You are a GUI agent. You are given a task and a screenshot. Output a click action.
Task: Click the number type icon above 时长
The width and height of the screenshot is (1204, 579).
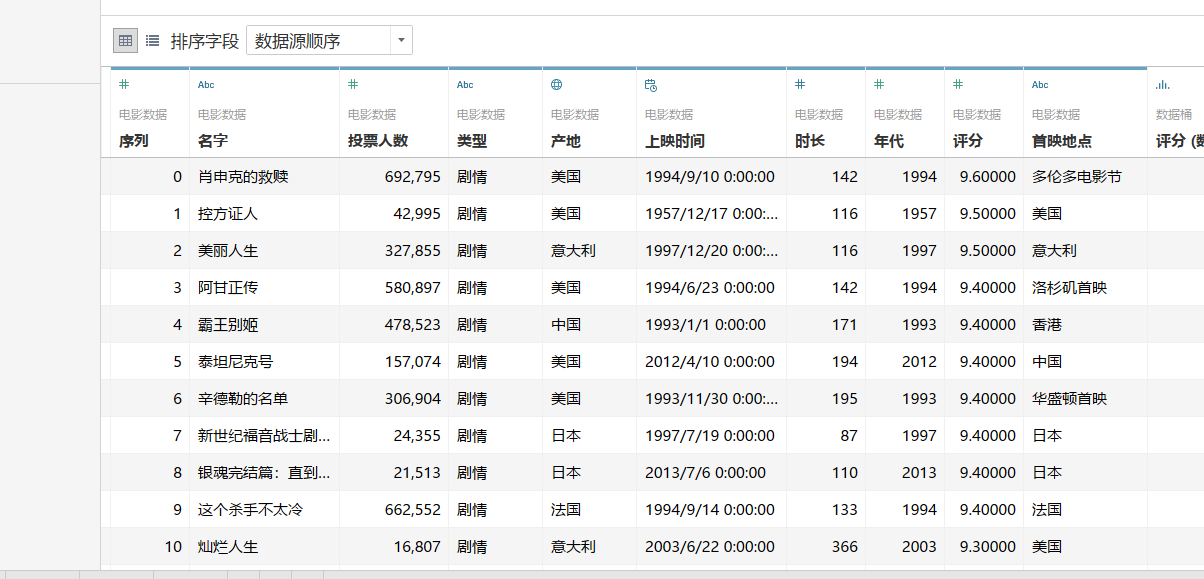point(800,85)
